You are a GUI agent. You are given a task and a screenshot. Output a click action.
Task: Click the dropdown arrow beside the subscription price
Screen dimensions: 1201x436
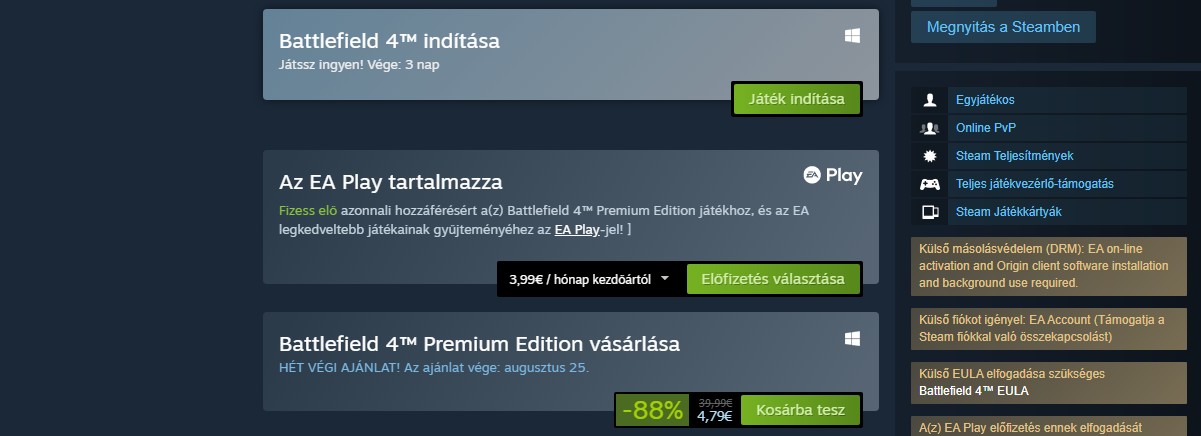point(665,279)
